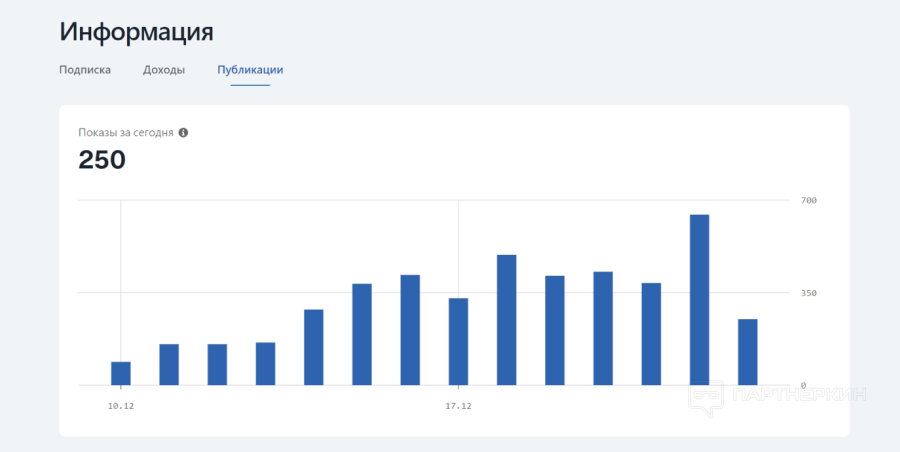
Task: Select the first bar above 10.12
Action: click(x=121, y=373)
